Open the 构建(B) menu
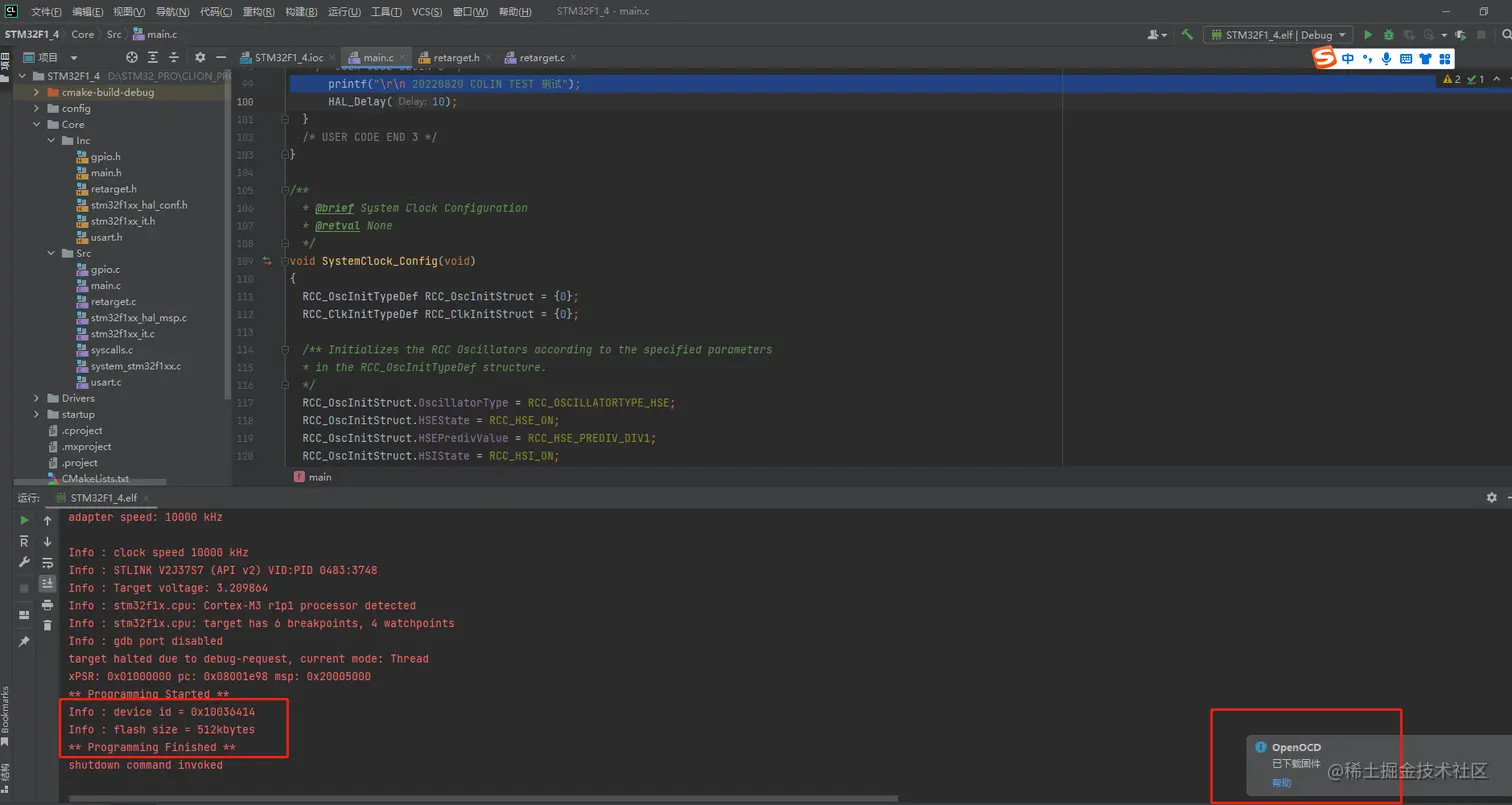The height and width of the screenshot is (805, 1512). (300, 12)
